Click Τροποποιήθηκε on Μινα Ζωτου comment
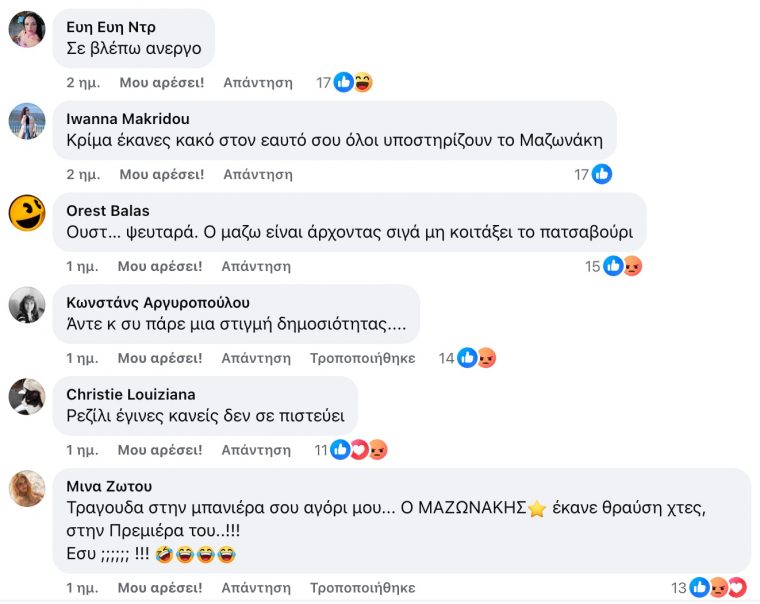This screenshot has height=604, width=760. [362, 588]
